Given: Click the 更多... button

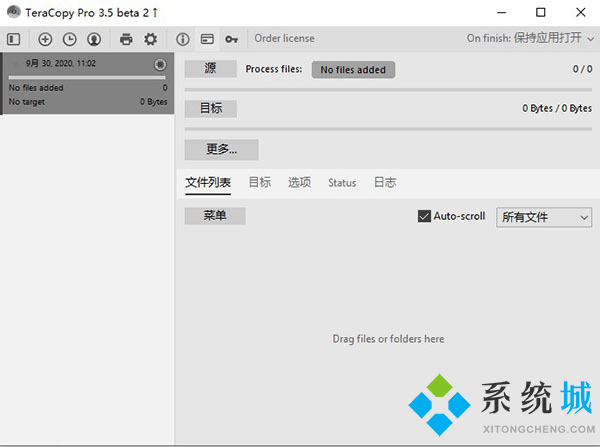Looking at the screenshot, I should click(221, 149).
